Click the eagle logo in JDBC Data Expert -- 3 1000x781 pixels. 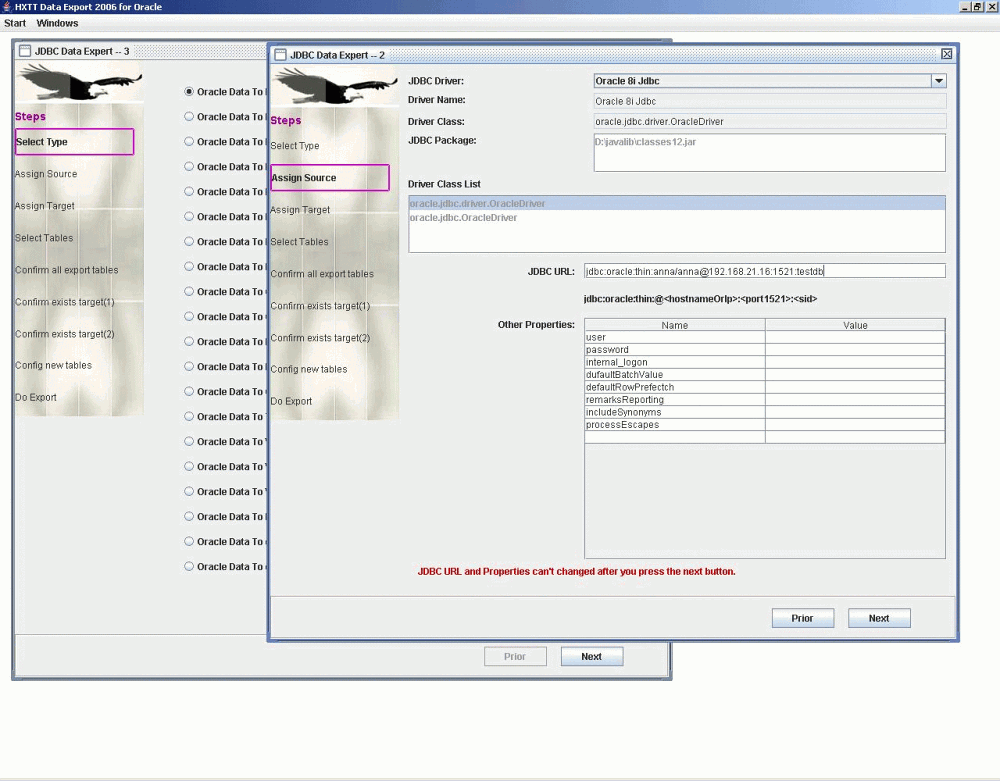click(80, 84)
